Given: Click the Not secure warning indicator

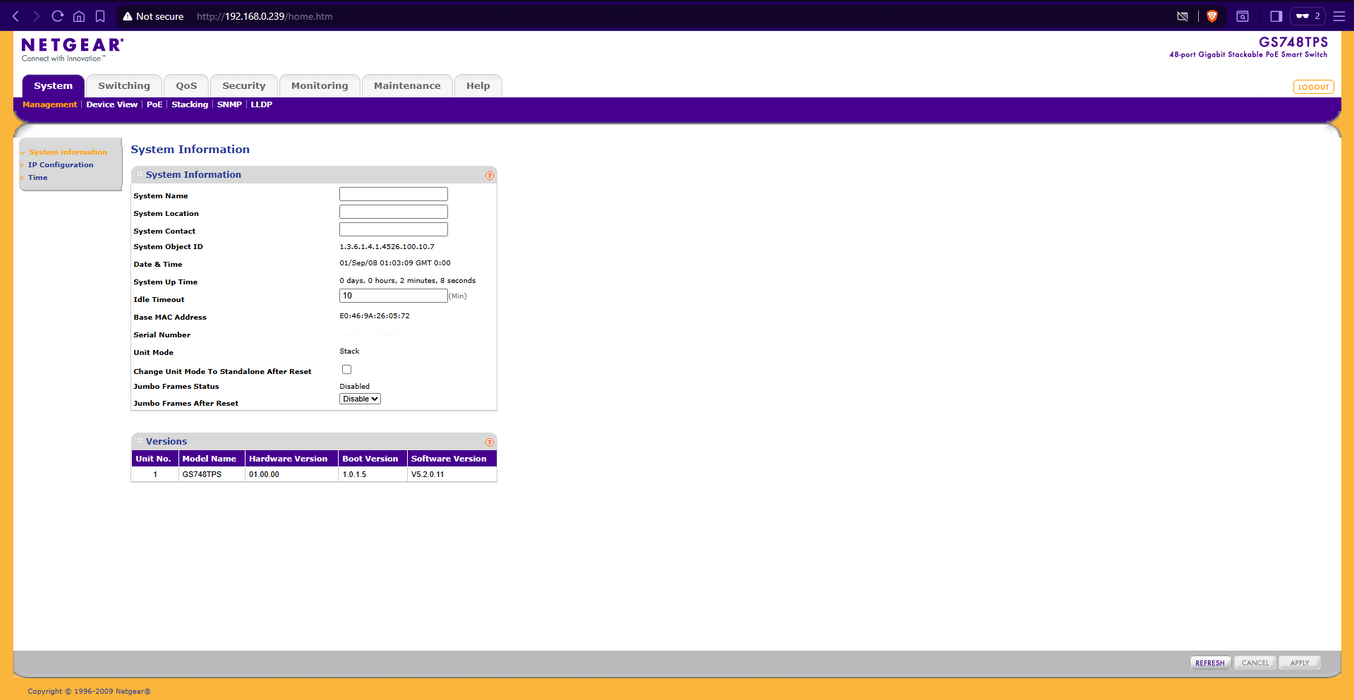Looking at the screenshot, I should [153, 16].
